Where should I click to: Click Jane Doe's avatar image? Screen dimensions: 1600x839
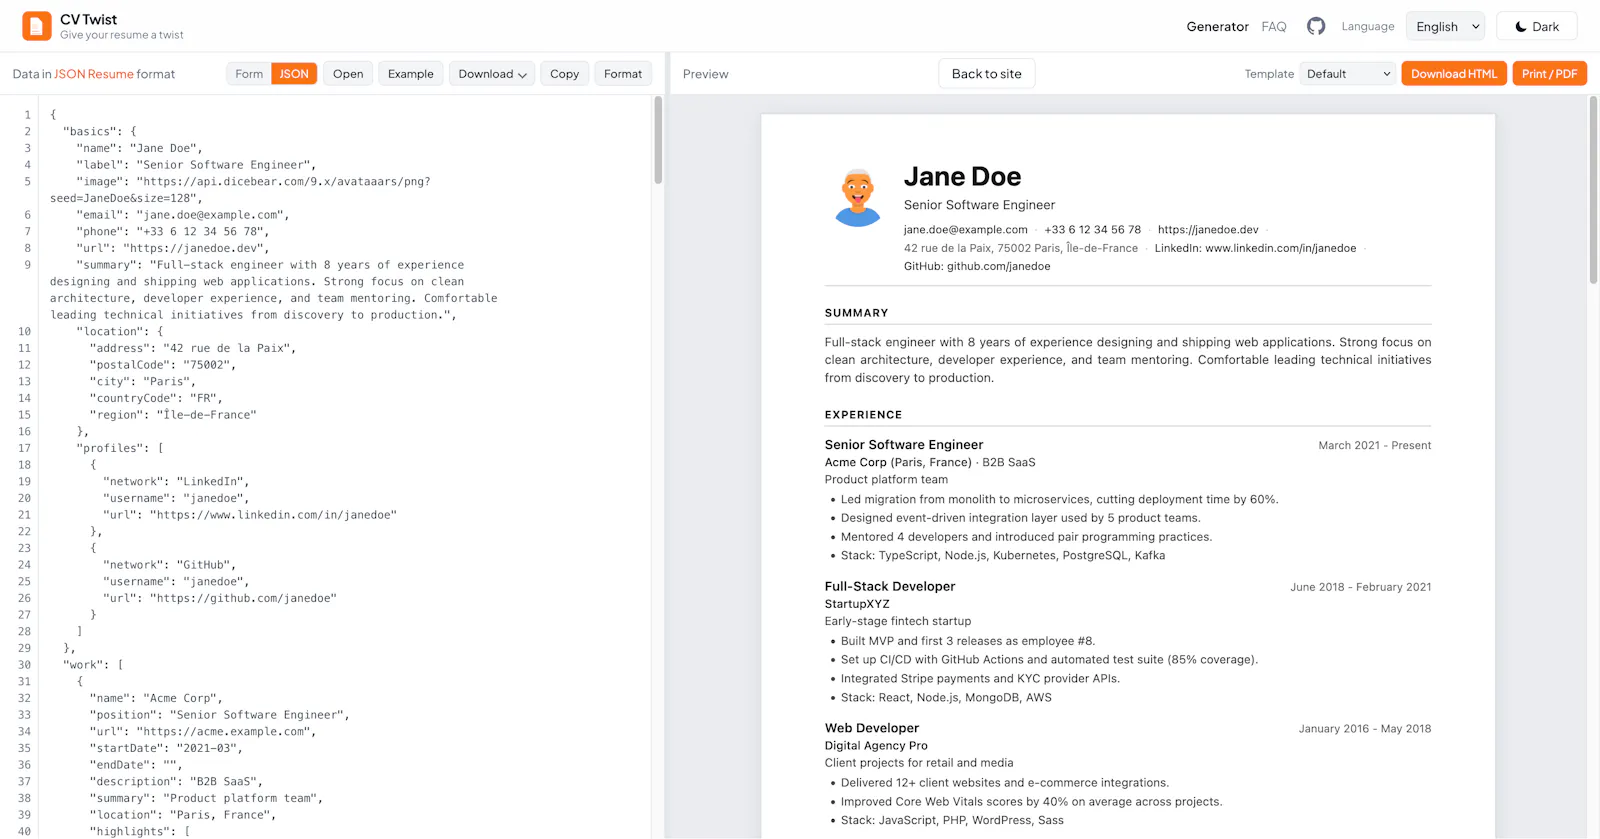pyautogui.click(x=858, y=197)
